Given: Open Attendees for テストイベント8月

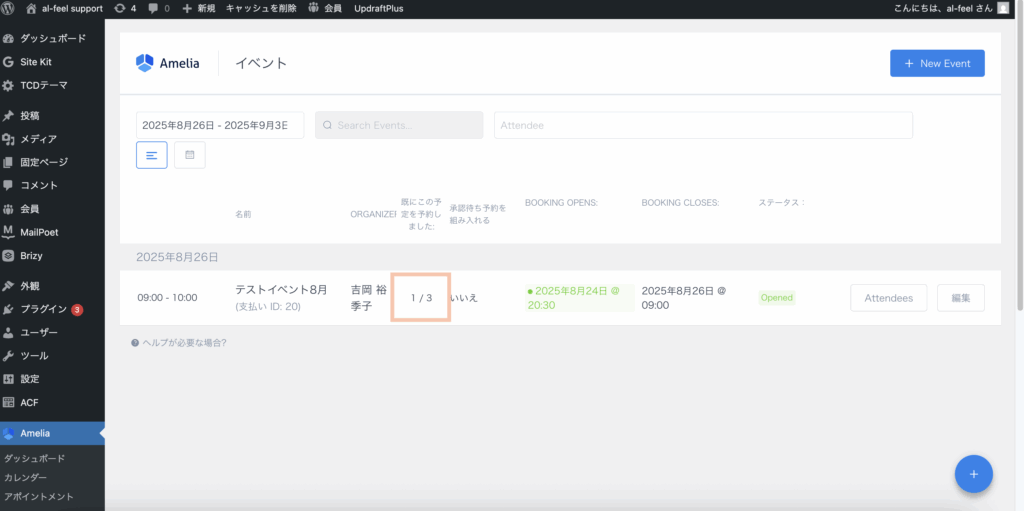Looking at the screenshot, I should [x=888, y=298].
